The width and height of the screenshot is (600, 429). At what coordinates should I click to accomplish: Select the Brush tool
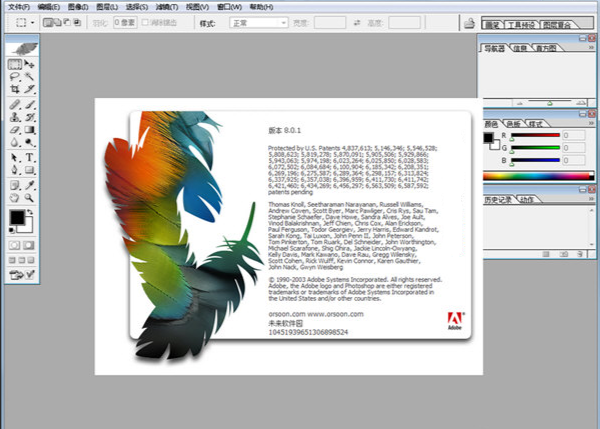point(29,104)
